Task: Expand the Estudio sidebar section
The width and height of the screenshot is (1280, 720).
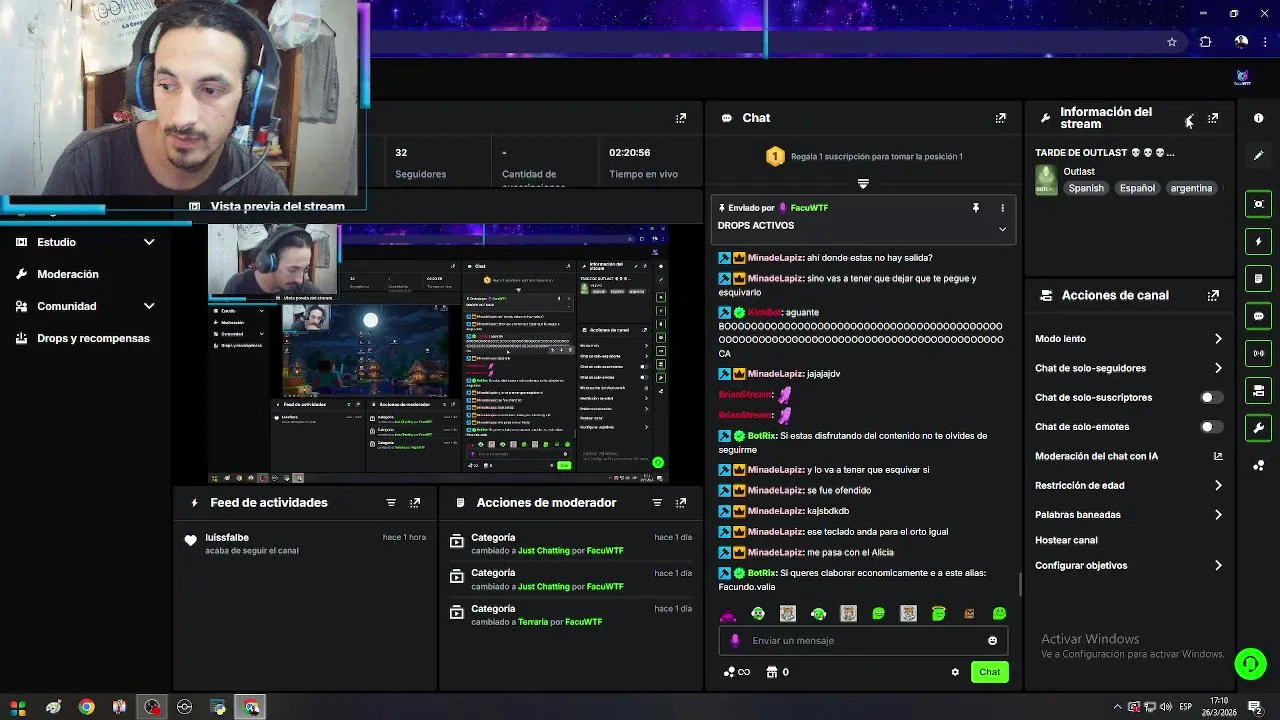Action: pyautogui.click(x=149, y=242)
